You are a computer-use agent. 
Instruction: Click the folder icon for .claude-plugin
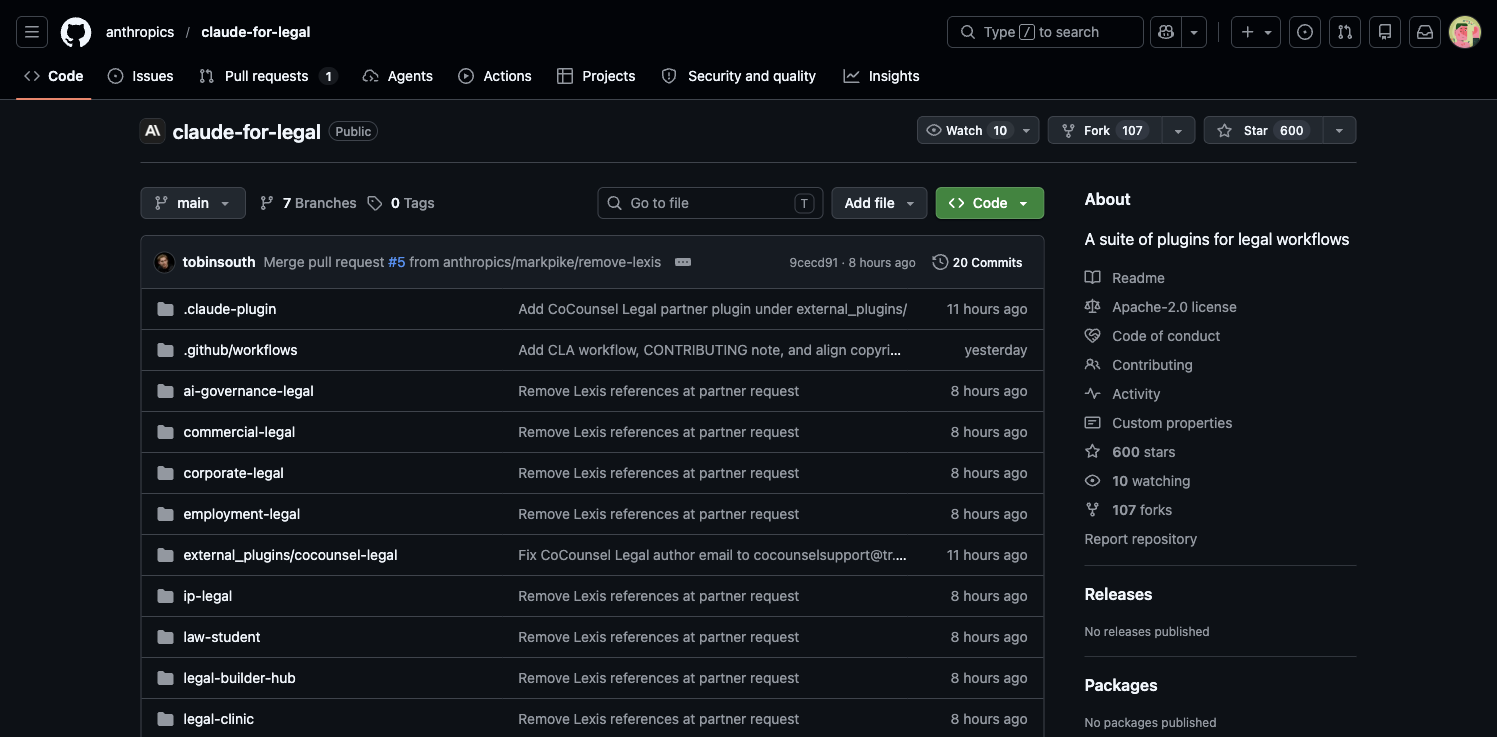[165, 309]
